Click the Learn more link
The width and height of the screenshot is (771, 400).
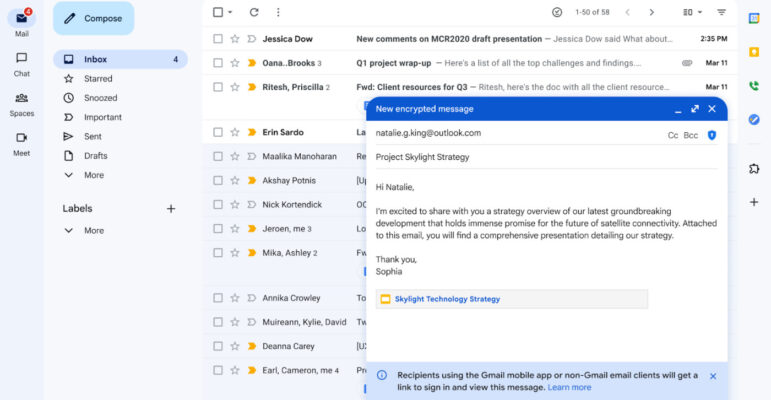569,387
